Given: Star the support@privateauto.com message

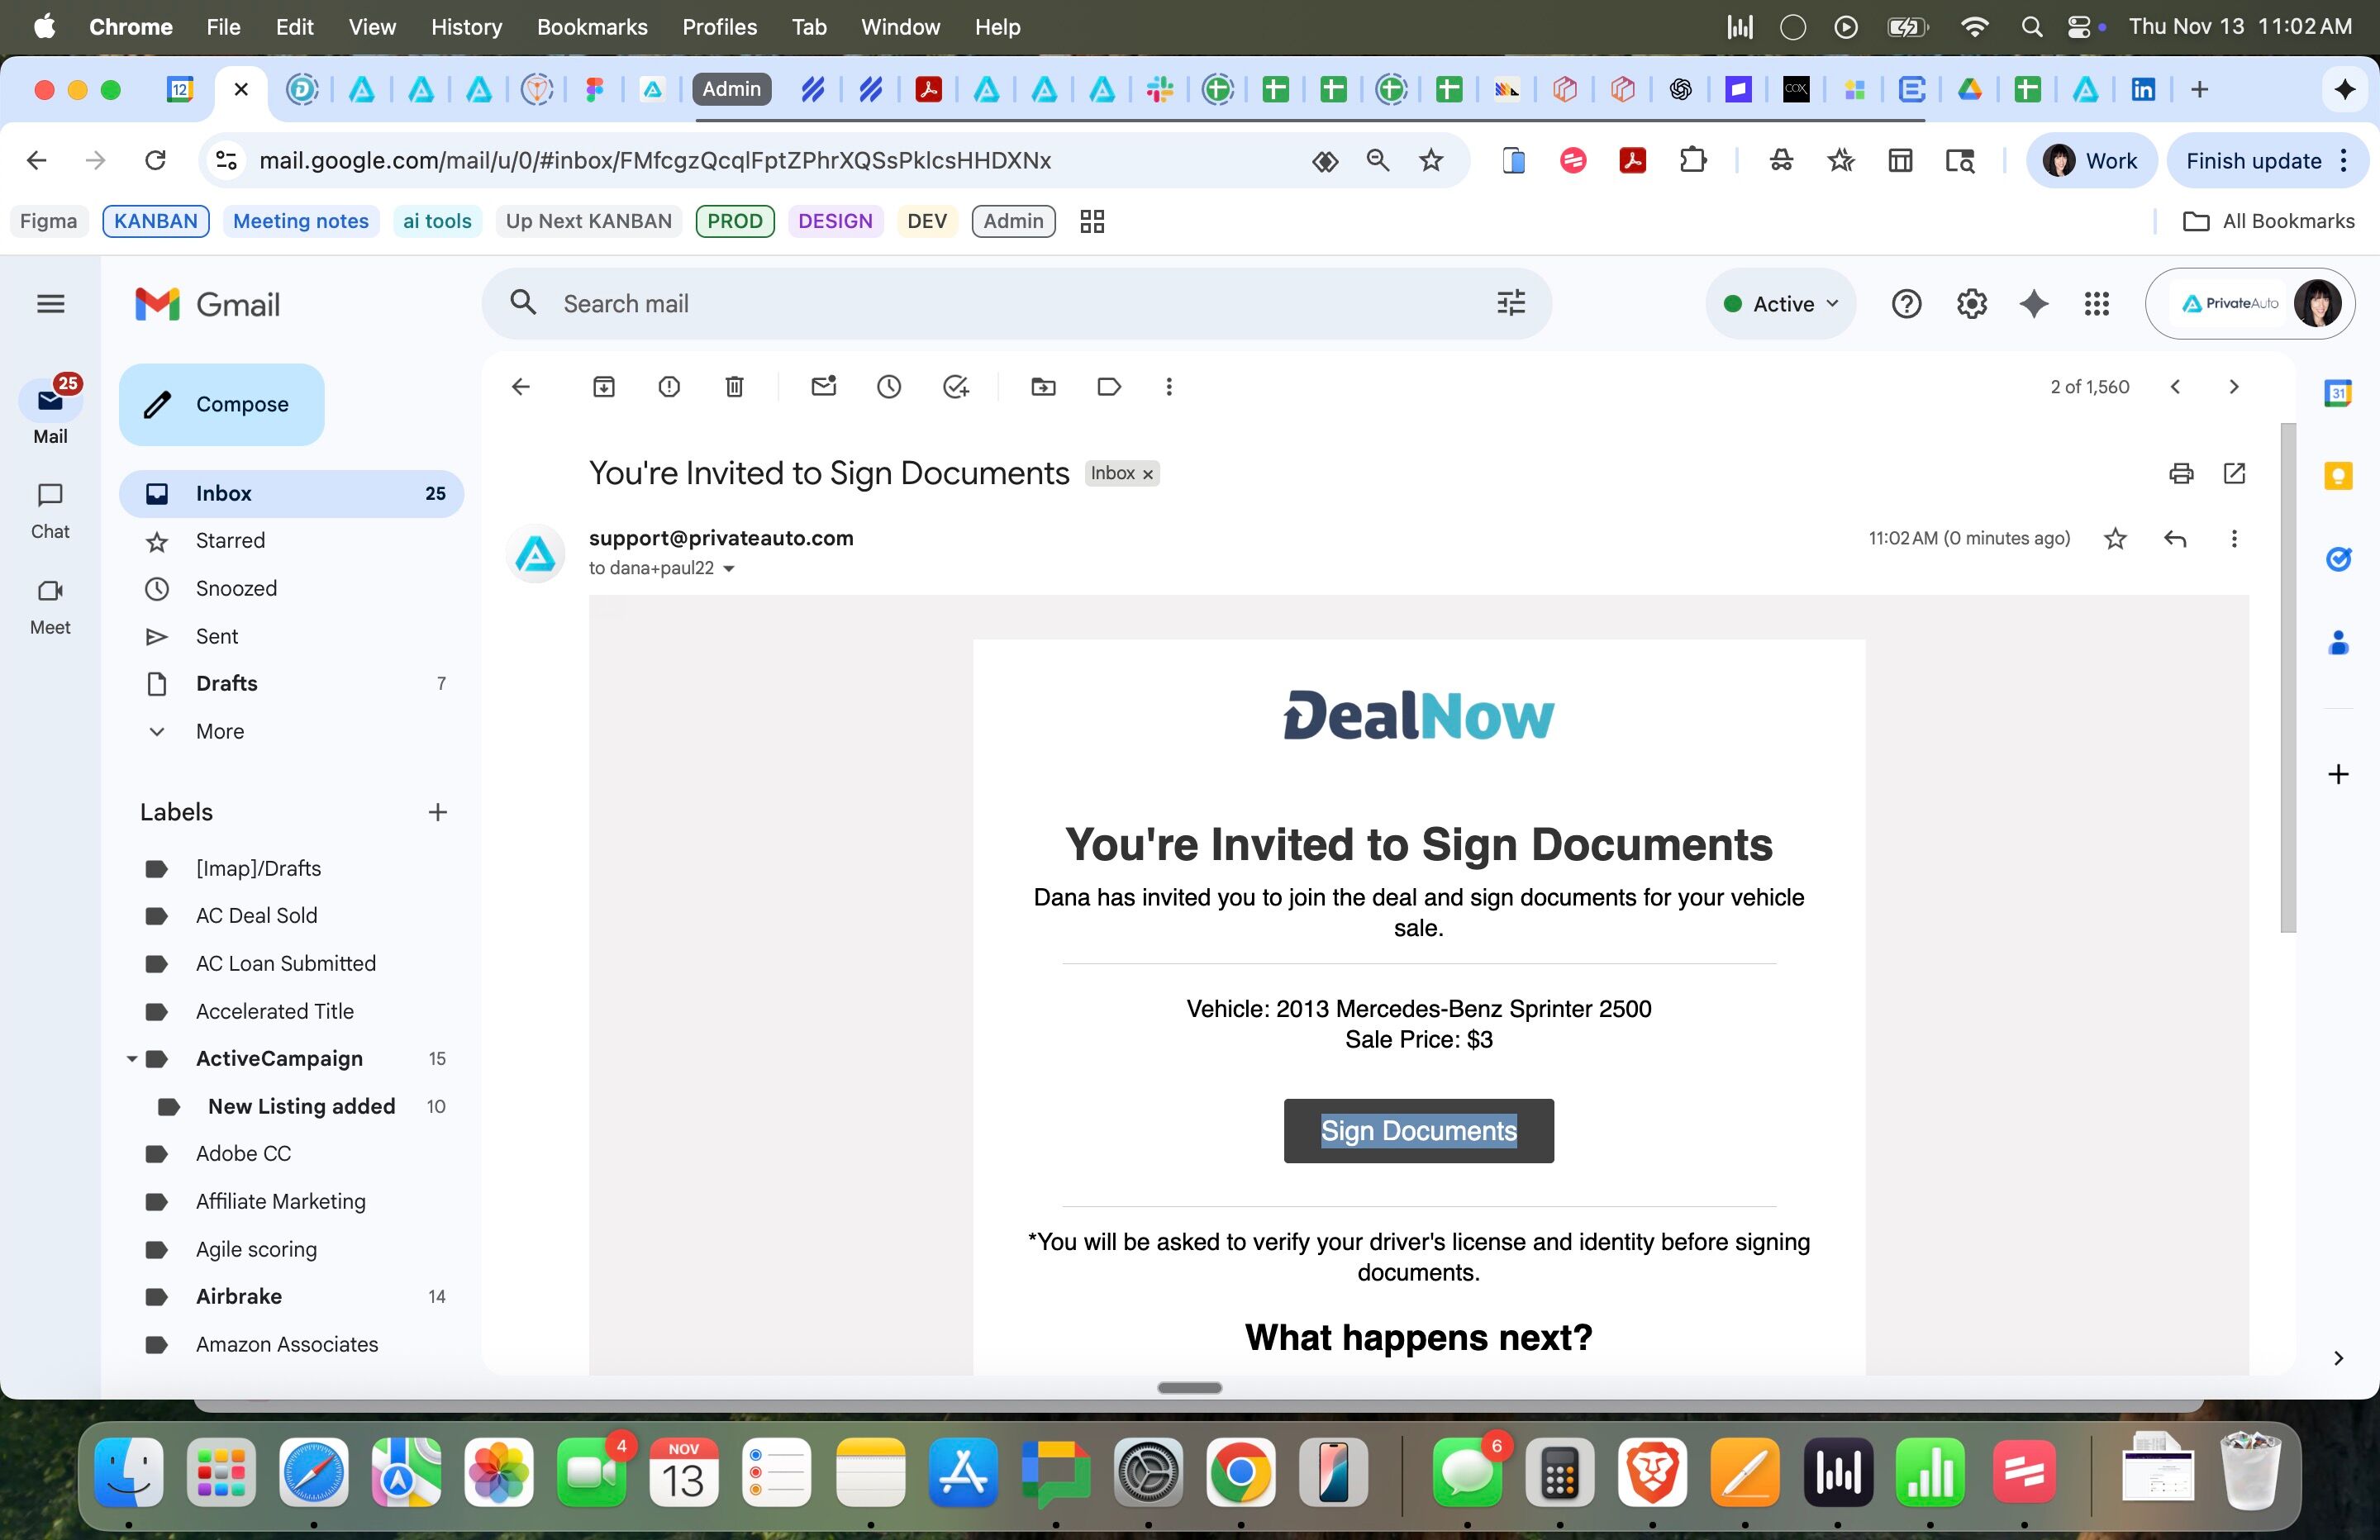Looking at the screenshot, I should click(2115, 539).
